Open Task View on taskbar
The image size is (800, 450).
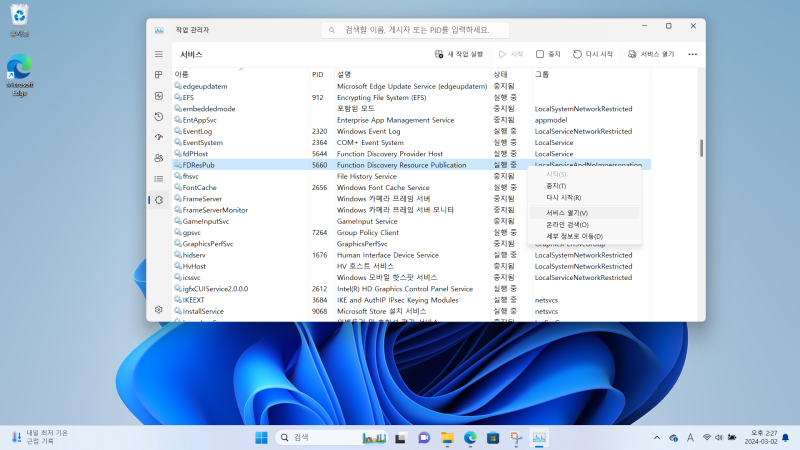401,438
